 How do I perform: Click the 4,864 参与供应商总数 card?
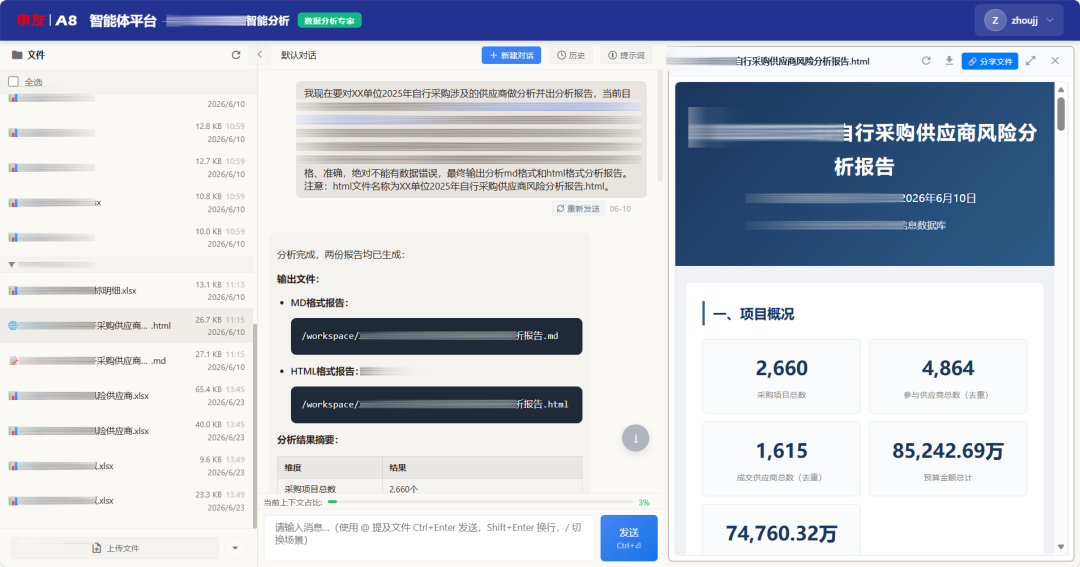948,376
